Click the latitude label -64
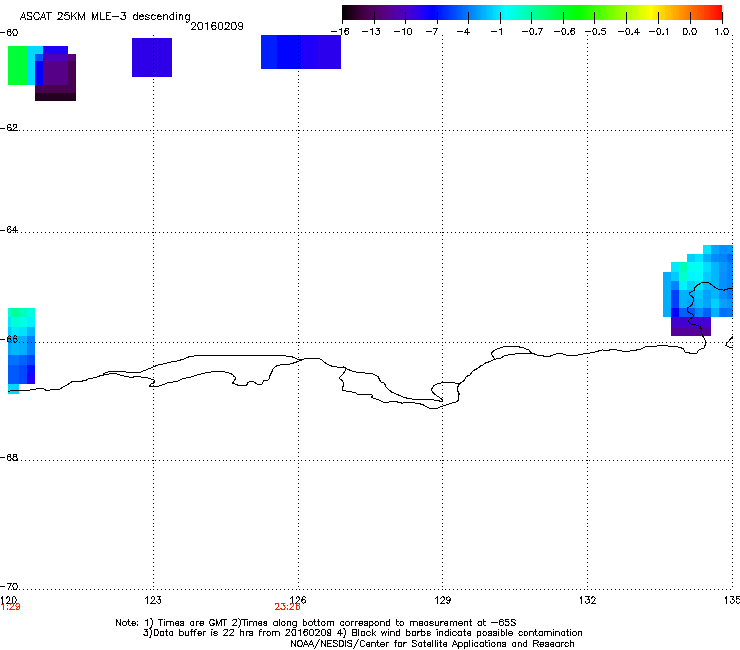Viewport: 740px width, 650px height. (9, 230)
